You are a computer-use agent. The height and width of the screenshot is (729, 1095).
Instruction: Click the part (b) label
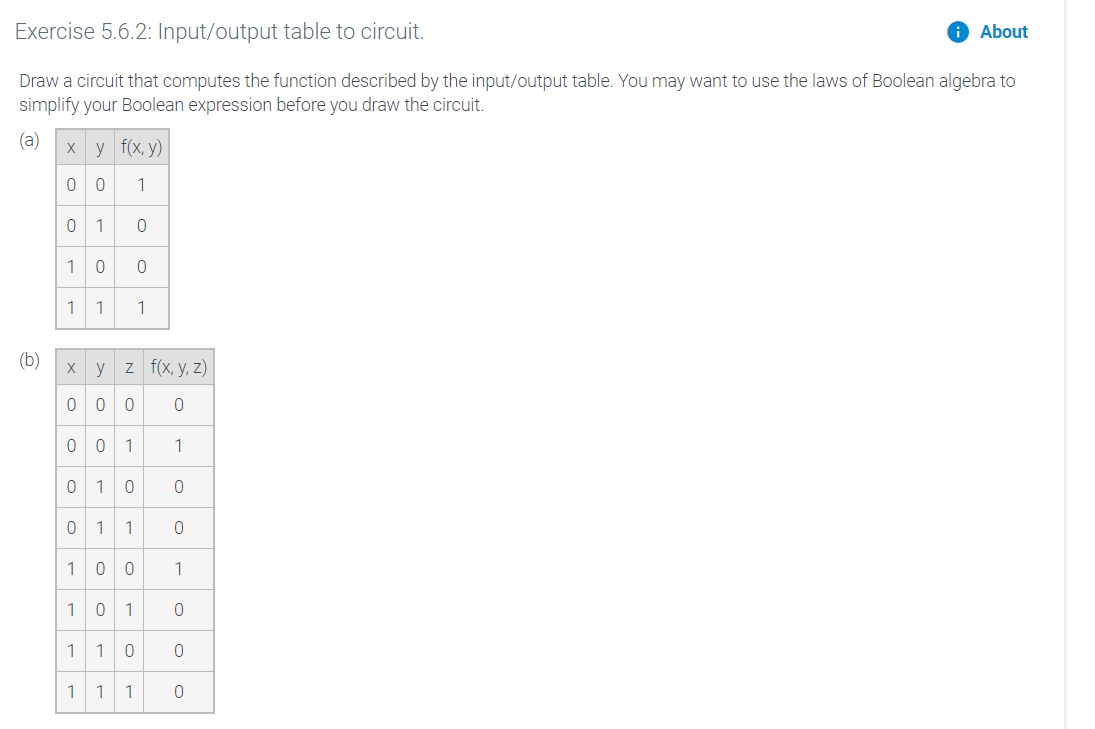[29, 359]
